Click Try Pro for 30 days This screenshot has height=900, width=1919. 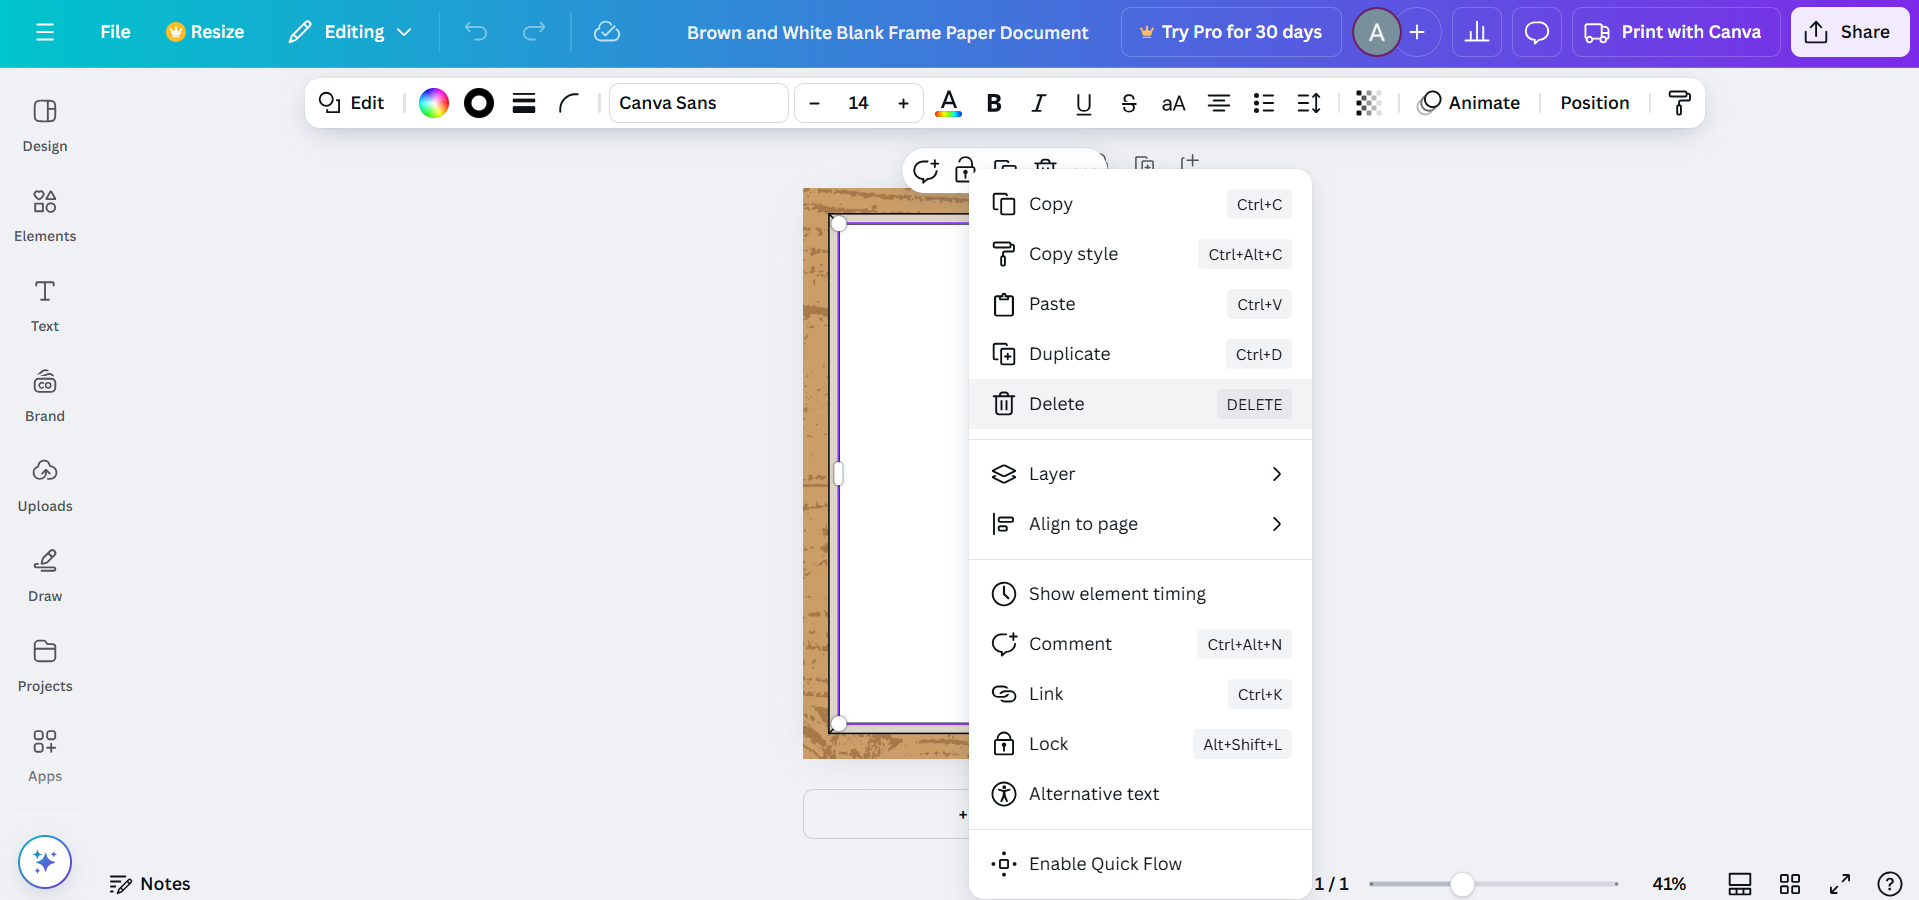1231,32
